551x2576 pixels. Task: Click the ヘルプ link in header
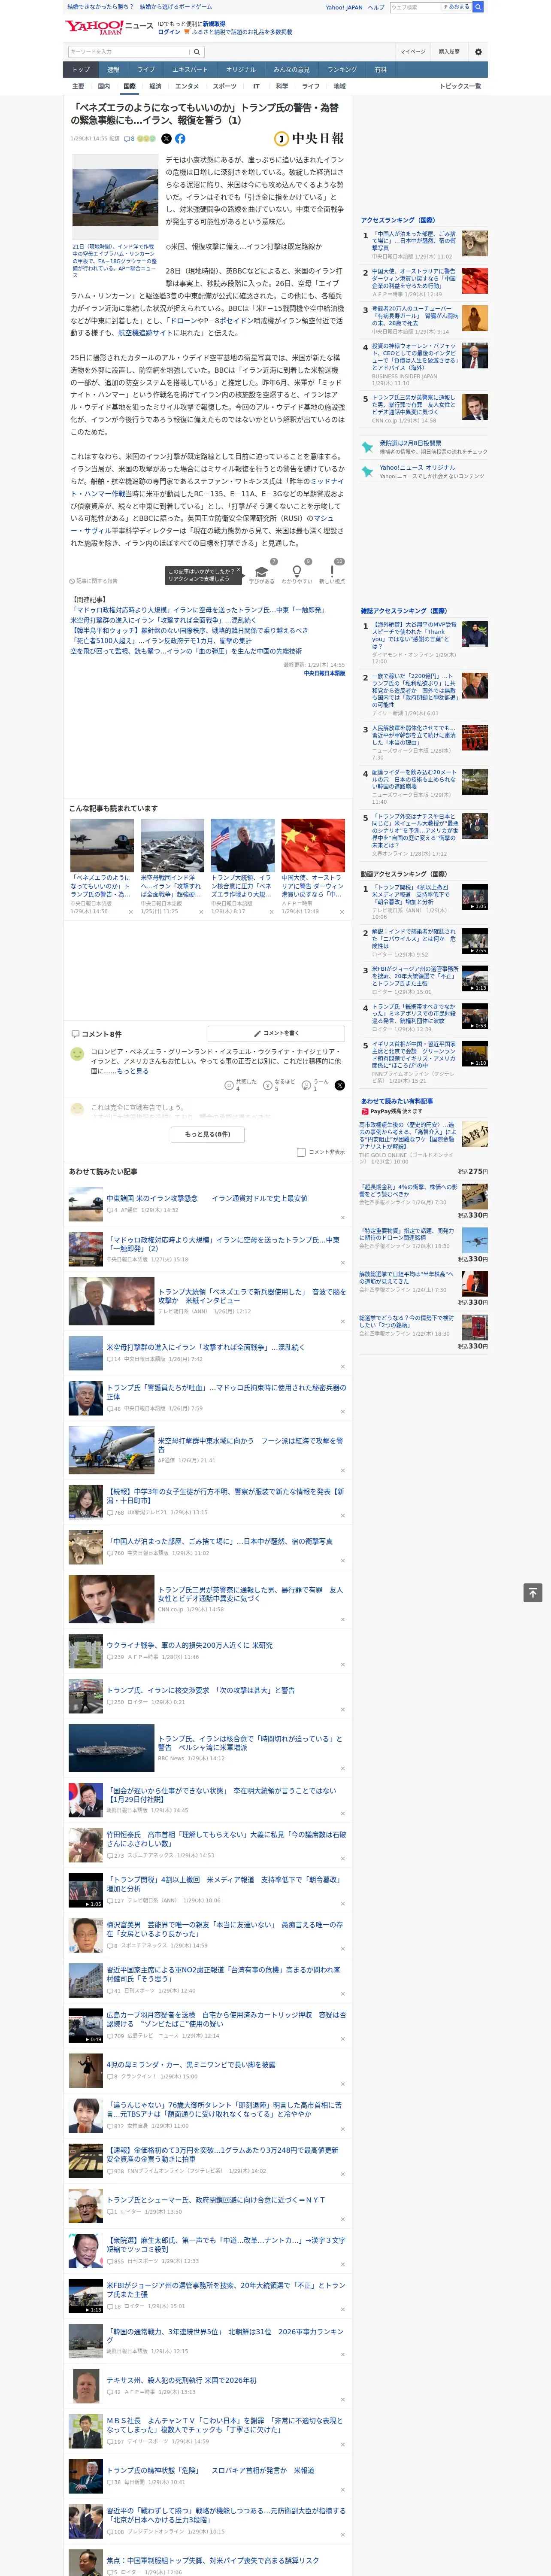click(376, 7)
